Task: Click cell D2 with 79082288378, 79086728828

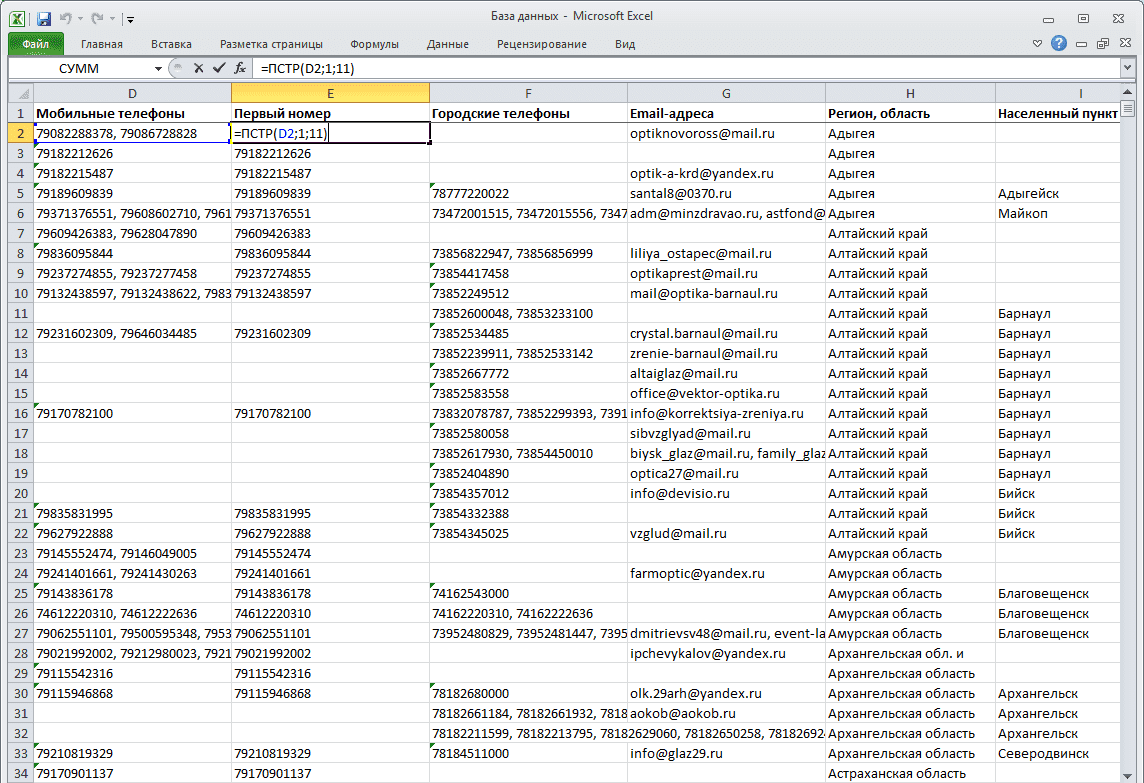Action: (x=132, y=134)
